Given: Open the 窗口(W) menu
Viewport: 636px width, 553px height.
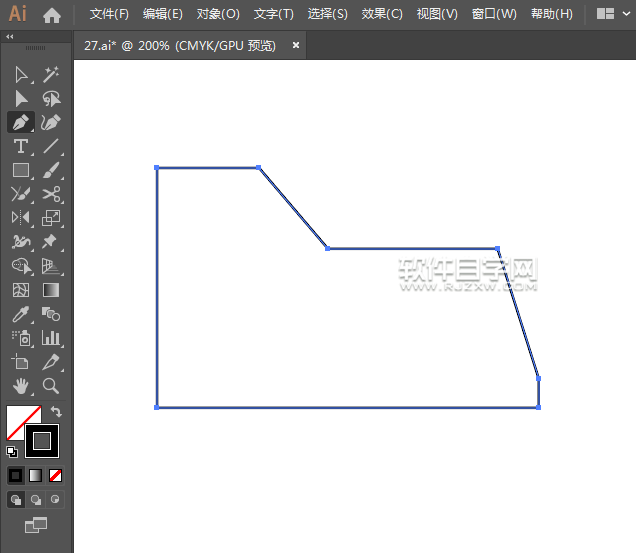Looking at the screenshot, I should click(494, 14).
